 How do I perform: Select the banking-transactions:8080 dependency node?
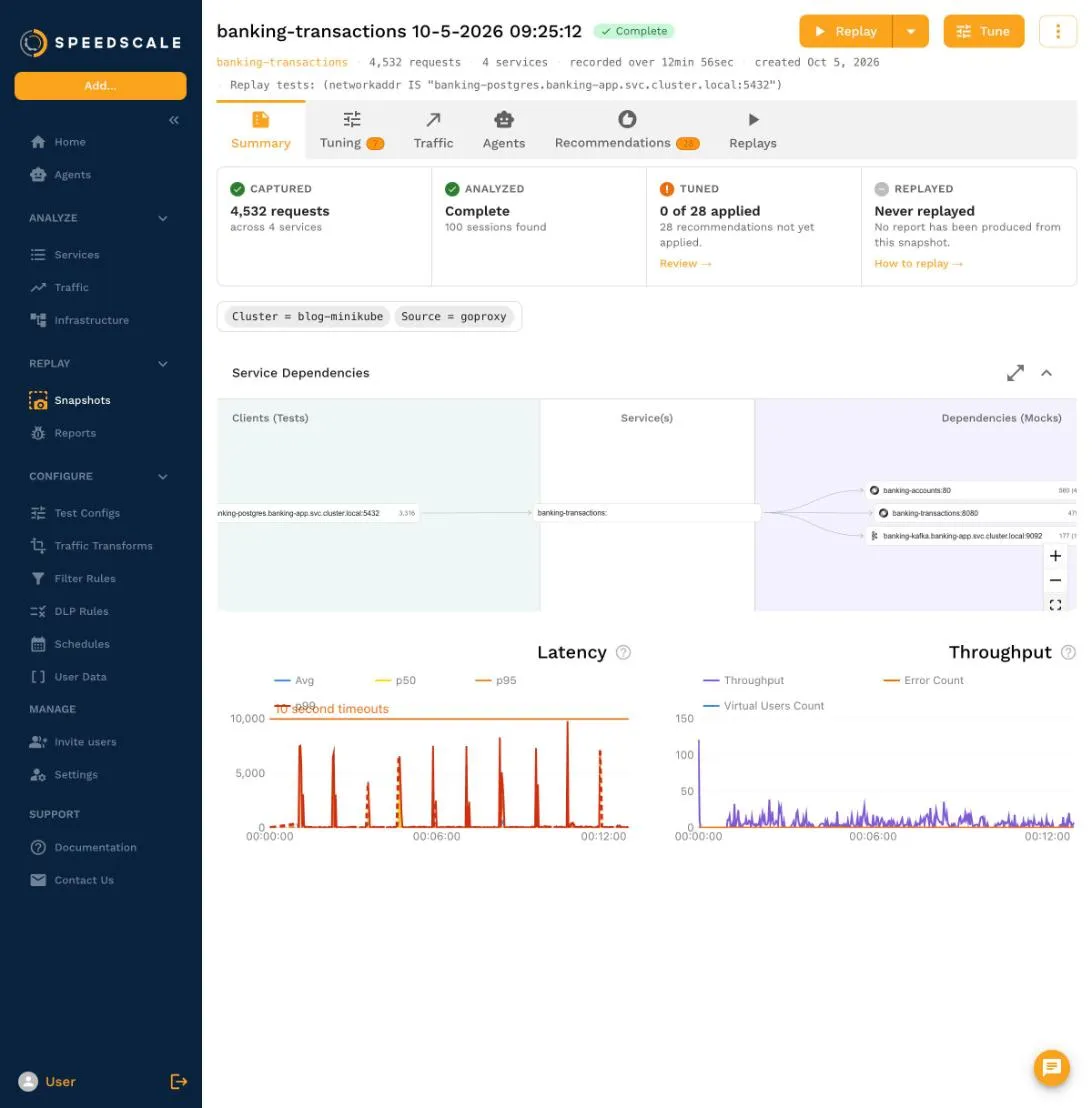pos(975,513)
